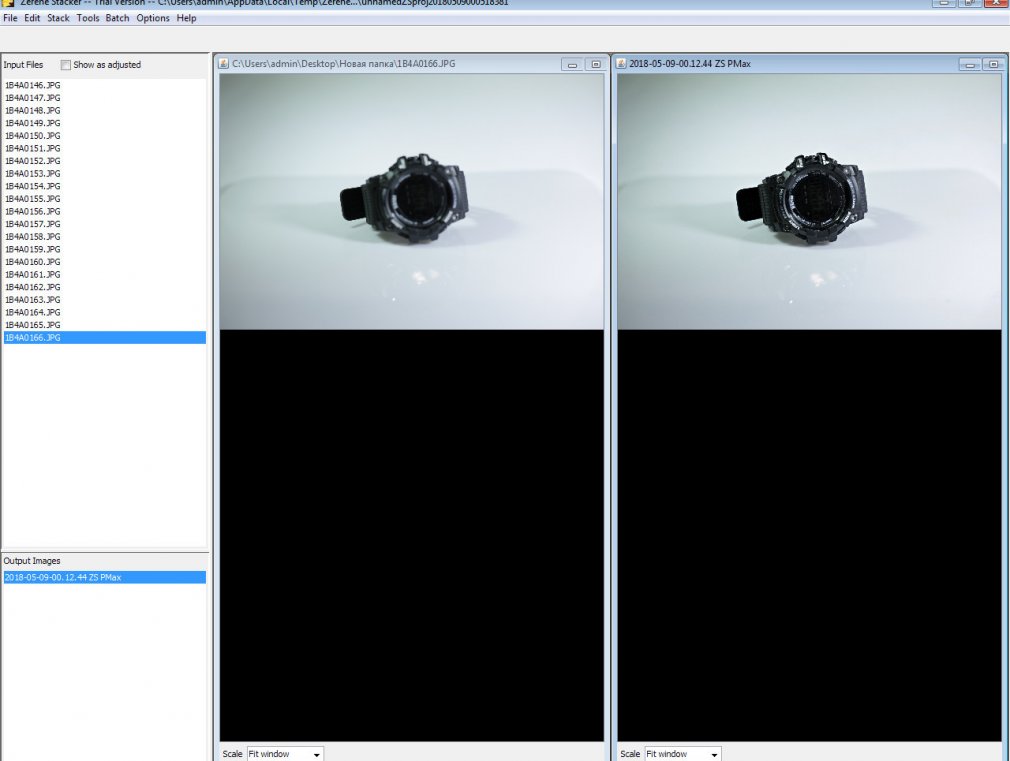Click the watch photo in the source viewer

tap(412, 202)
